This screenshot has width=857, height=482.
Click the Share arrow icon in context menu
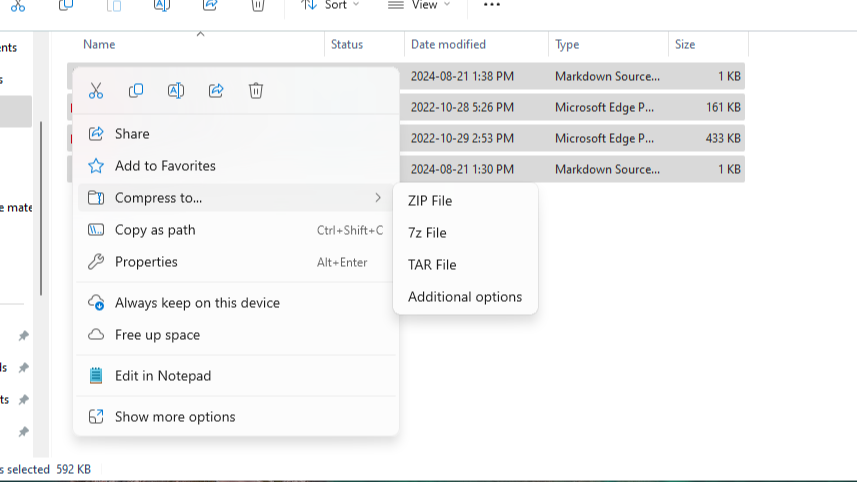[x=216, y=91]
